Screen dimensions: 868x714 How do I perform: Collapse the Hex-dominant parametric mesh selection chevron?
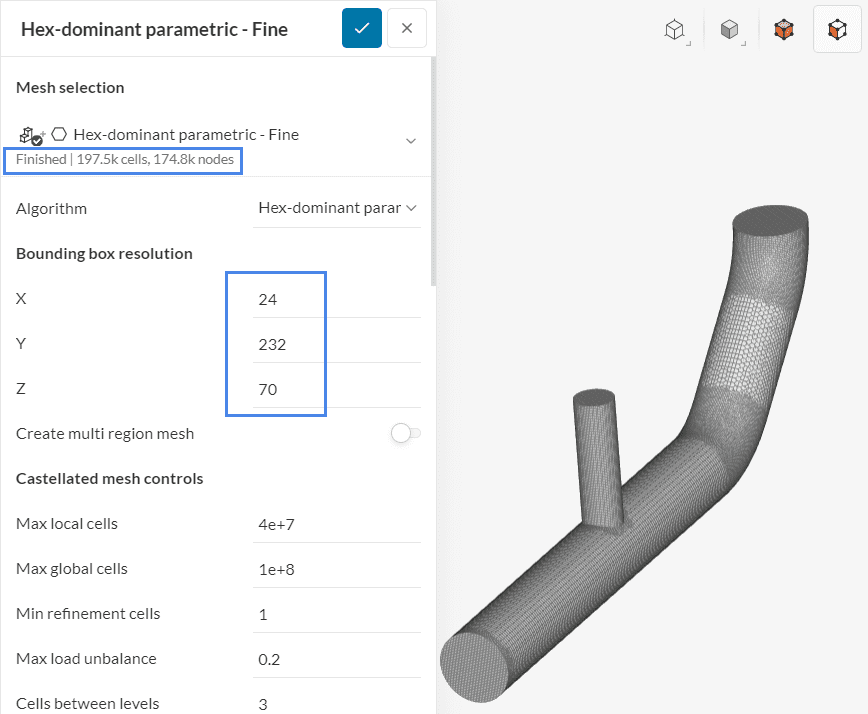click(410, 140)
